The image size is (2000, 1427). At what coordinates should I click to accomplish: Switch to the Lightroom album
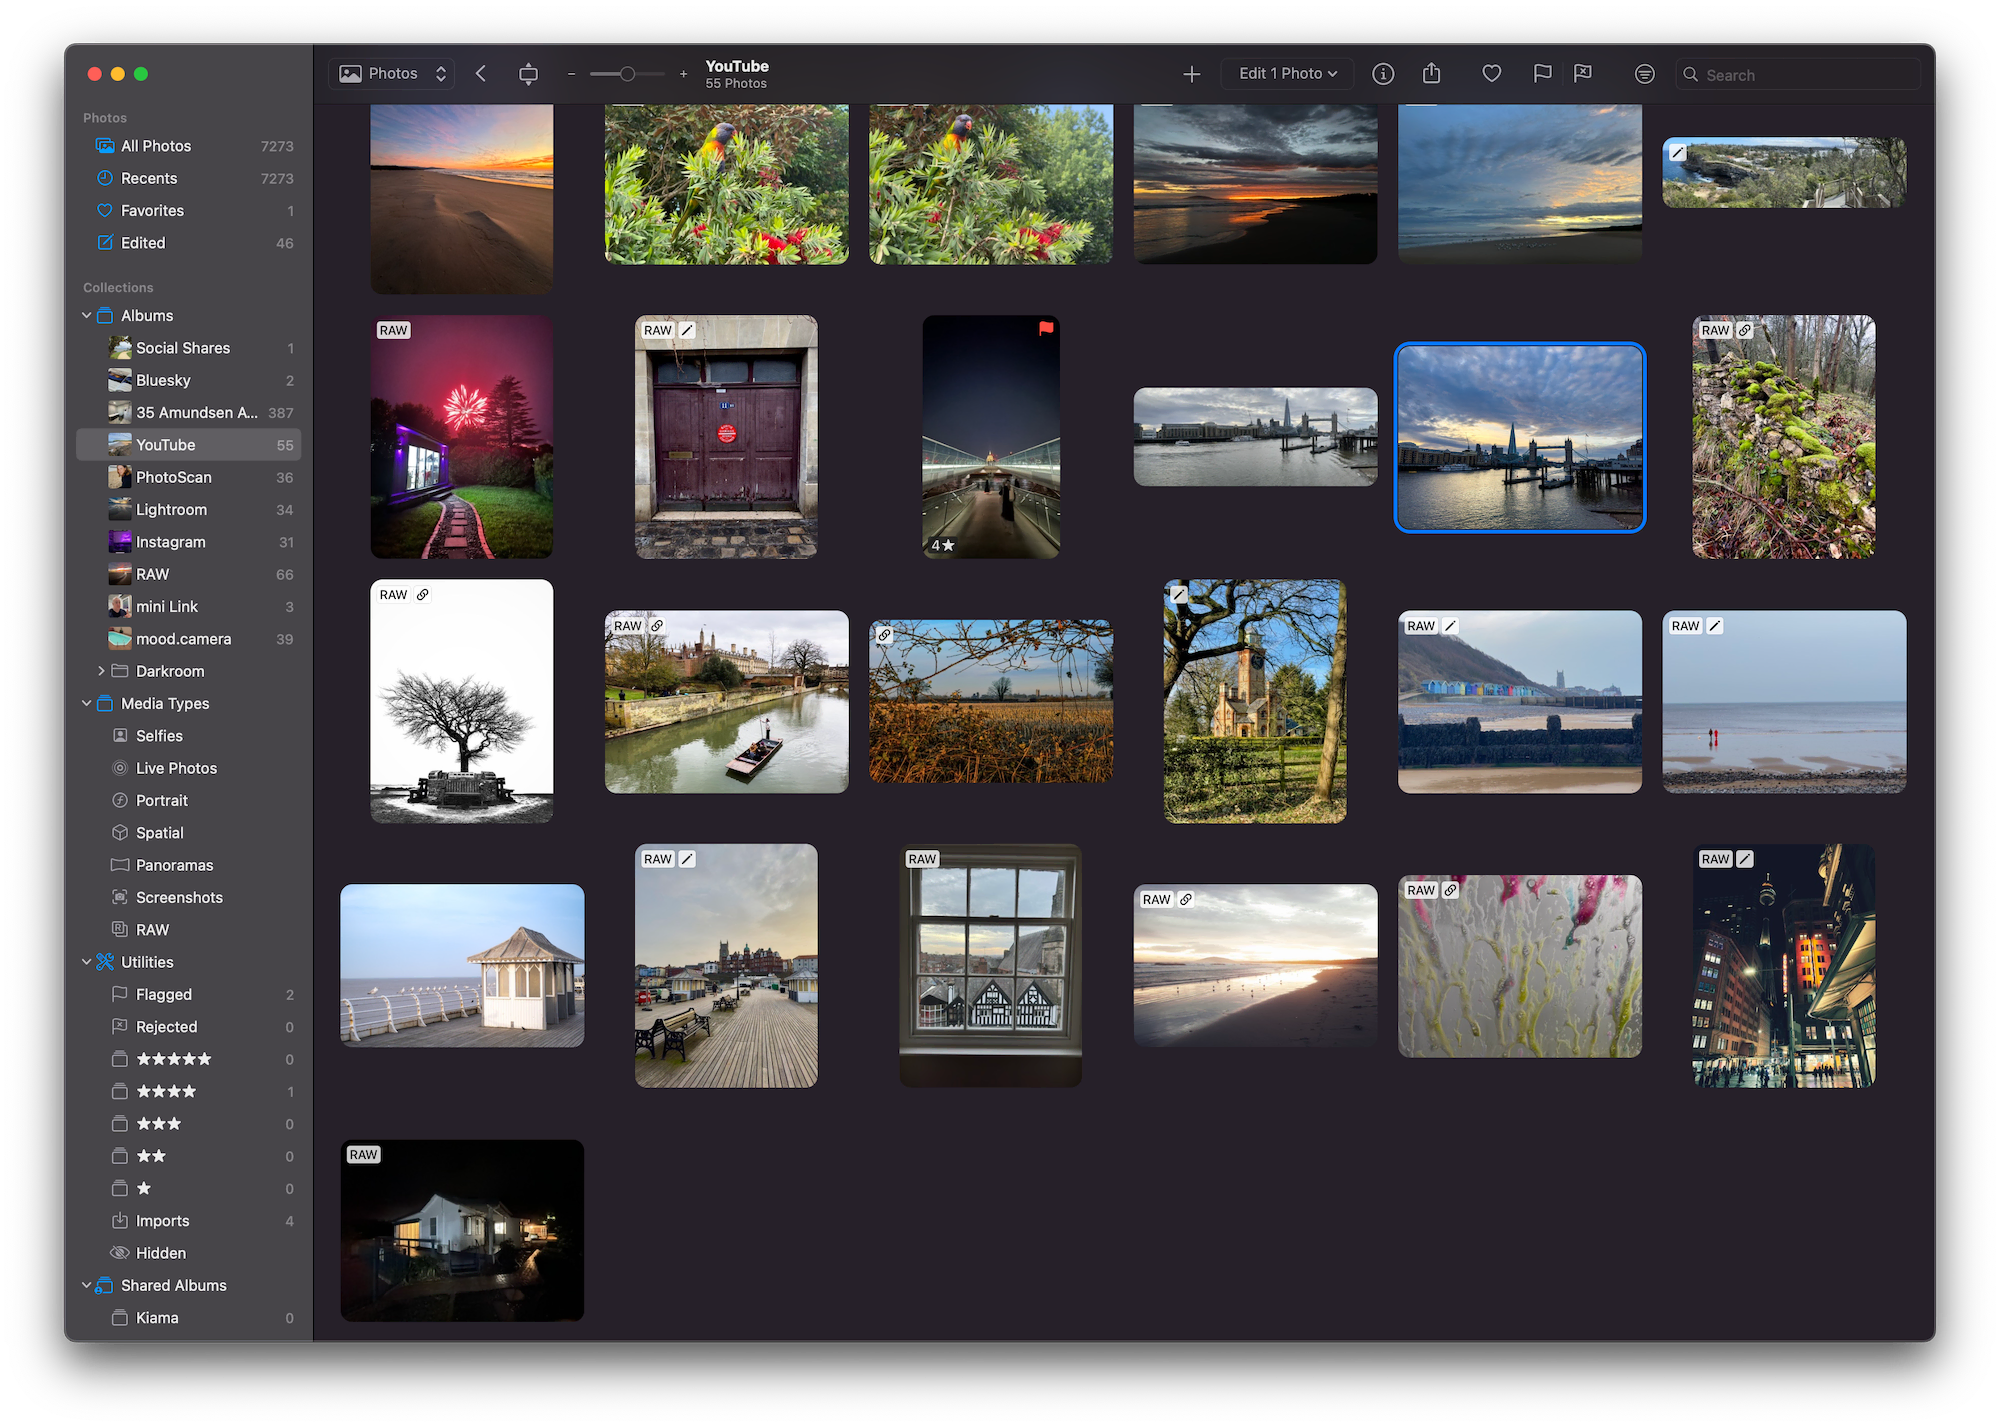point(170,509)
